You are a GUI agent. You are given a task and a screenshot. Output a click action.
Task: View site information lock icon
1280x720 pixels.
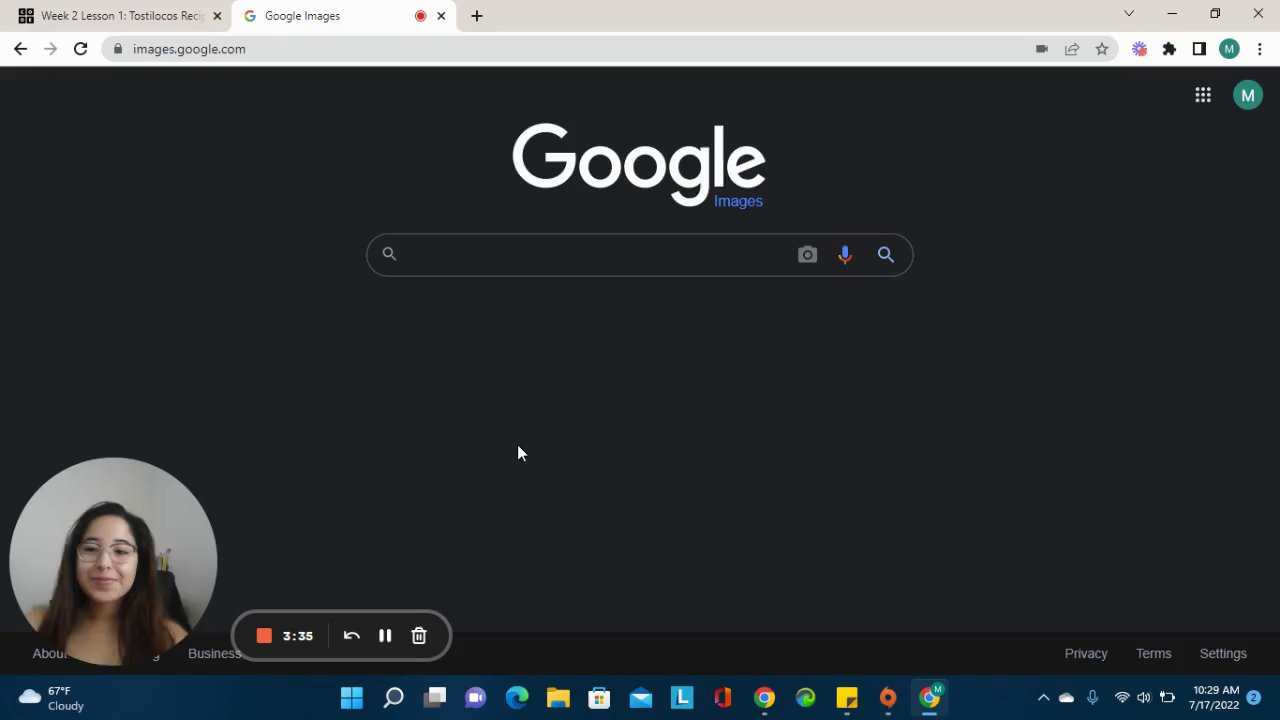coord(118,49)
